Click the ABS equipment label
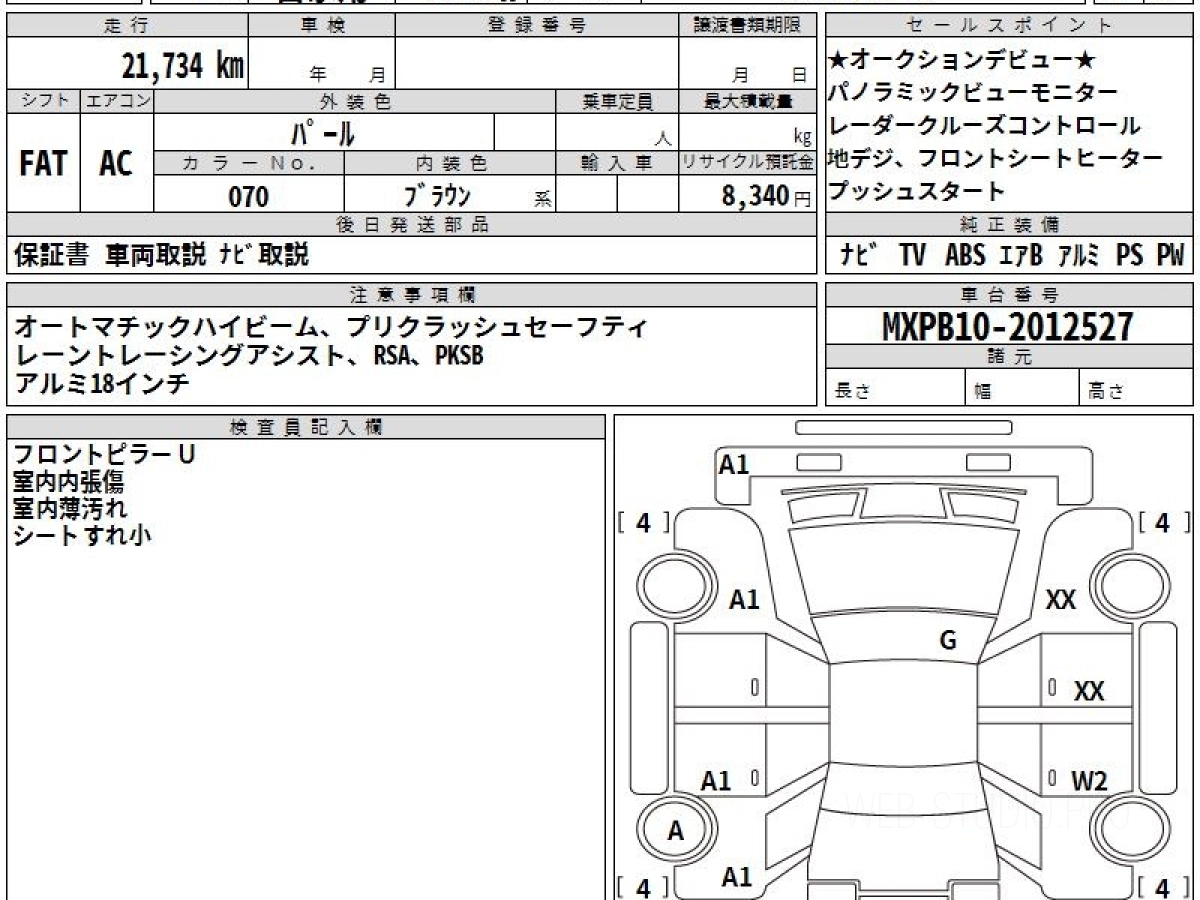The height and width of the screenshot is (900, 1200). point(964,256)
